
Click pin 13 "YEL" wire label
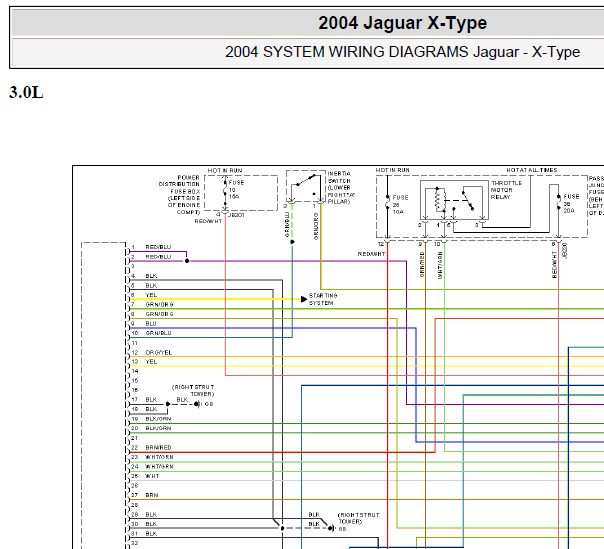click(151, 362)
